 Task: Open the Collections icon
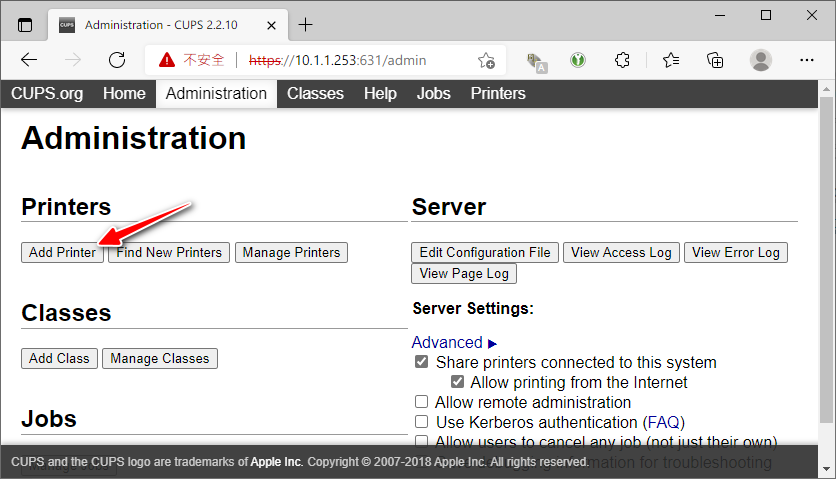coord(715,60)
